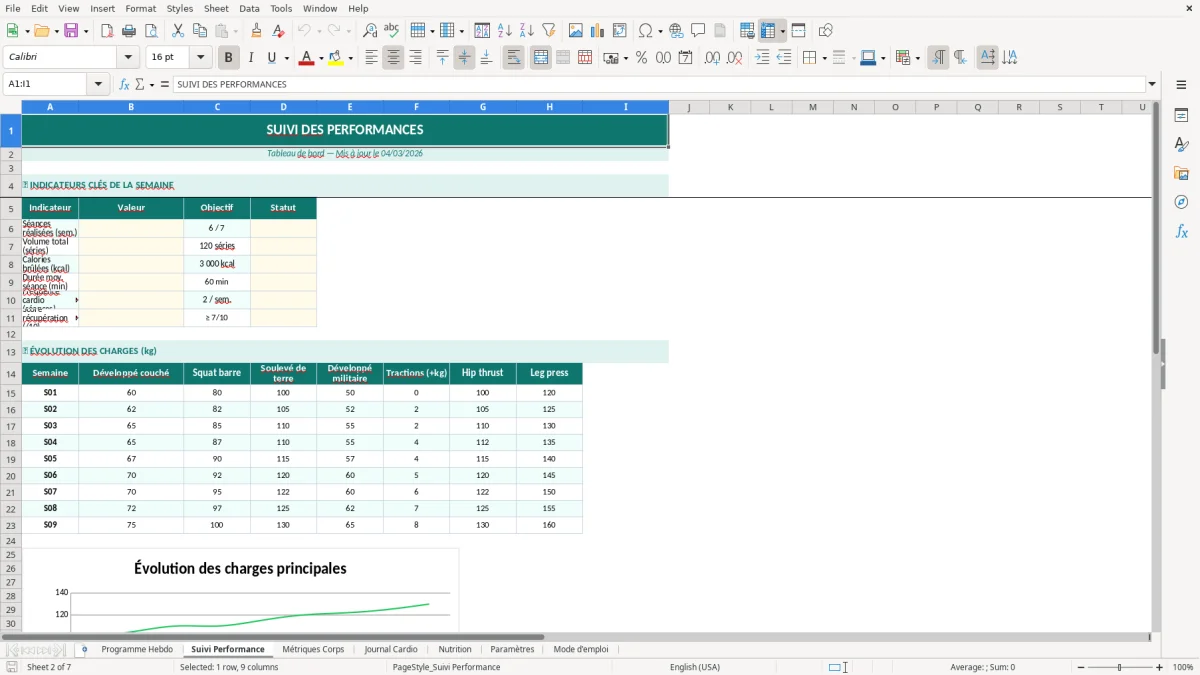This screenshot has height=675, width=1200.
Task: Switch to the Métriques Corps sheet tab
Action: tap(313, 649)
